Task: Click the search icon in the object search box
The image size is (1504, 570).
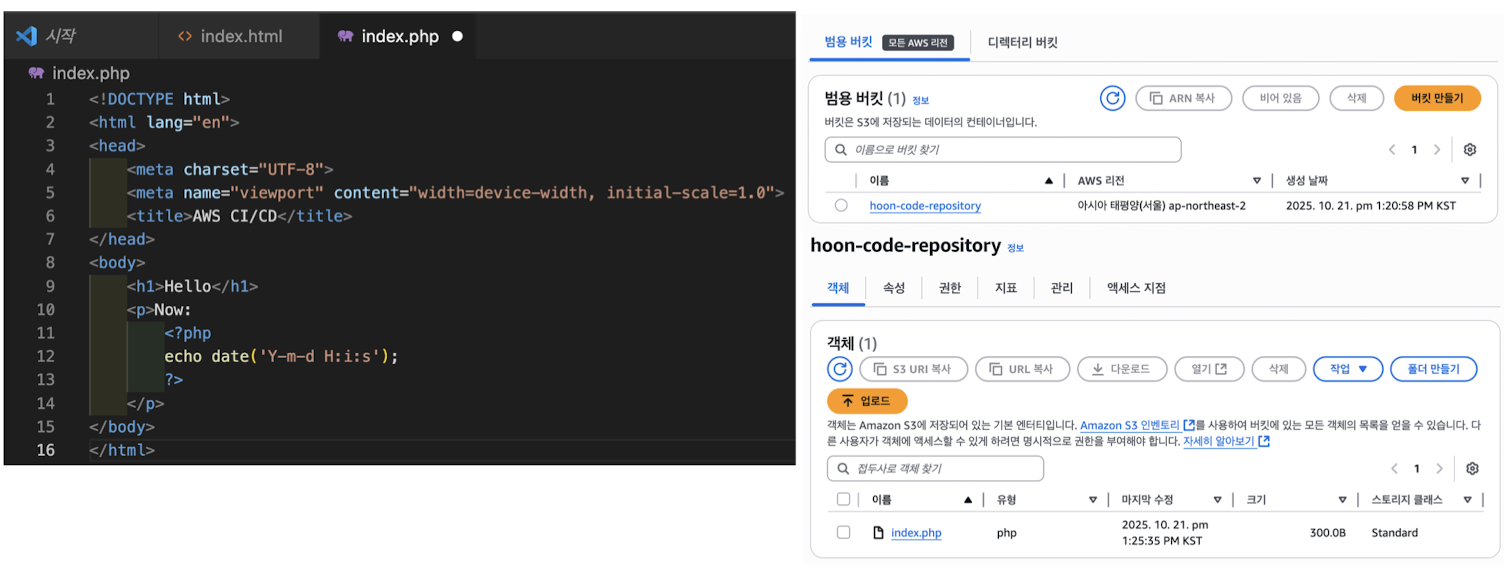Action: (843, 468)
